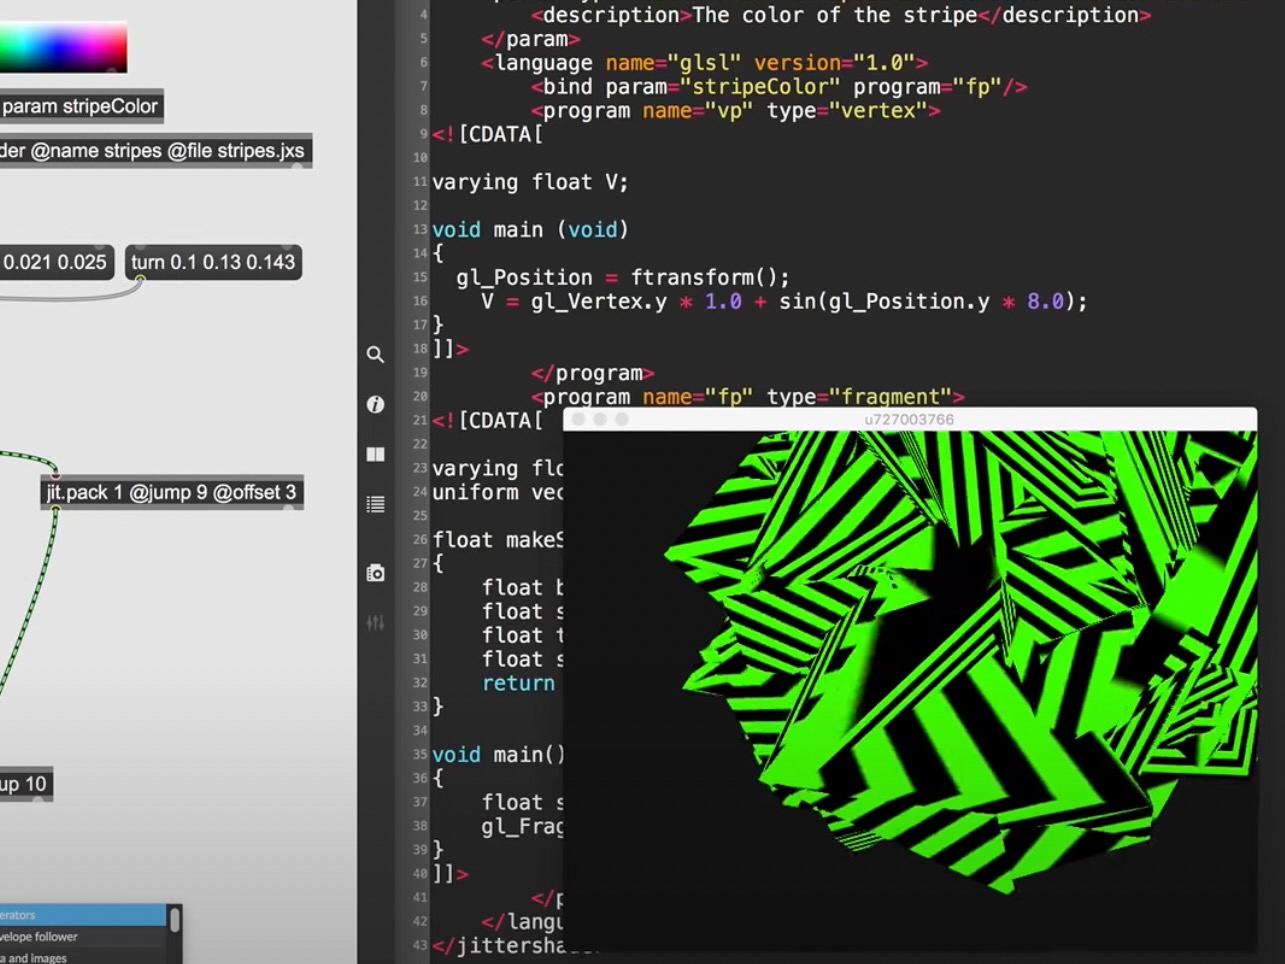Click the "0.021 0.025" message box
This screenshot has height=964, width=1285.
(x=54, y=263)
